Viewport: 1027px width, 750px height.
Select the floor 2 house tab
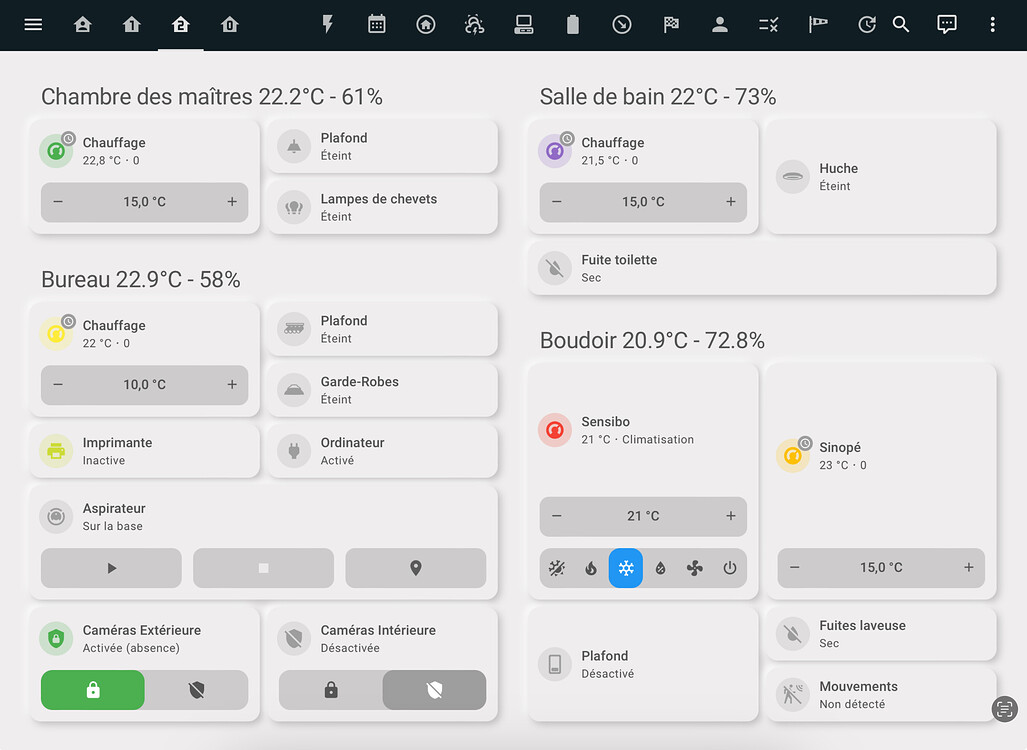click(181, 25)
